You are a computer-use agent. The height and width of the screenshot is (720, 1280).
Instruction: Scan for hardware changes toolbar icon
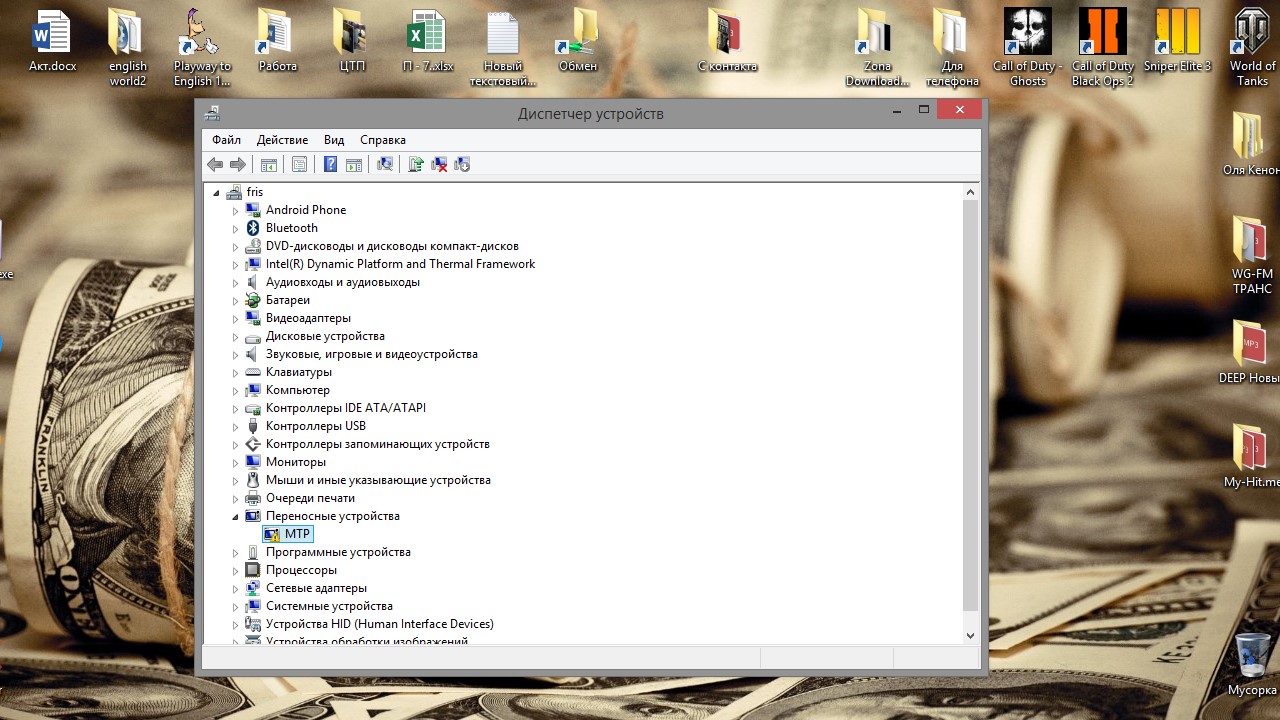point(385,165)
